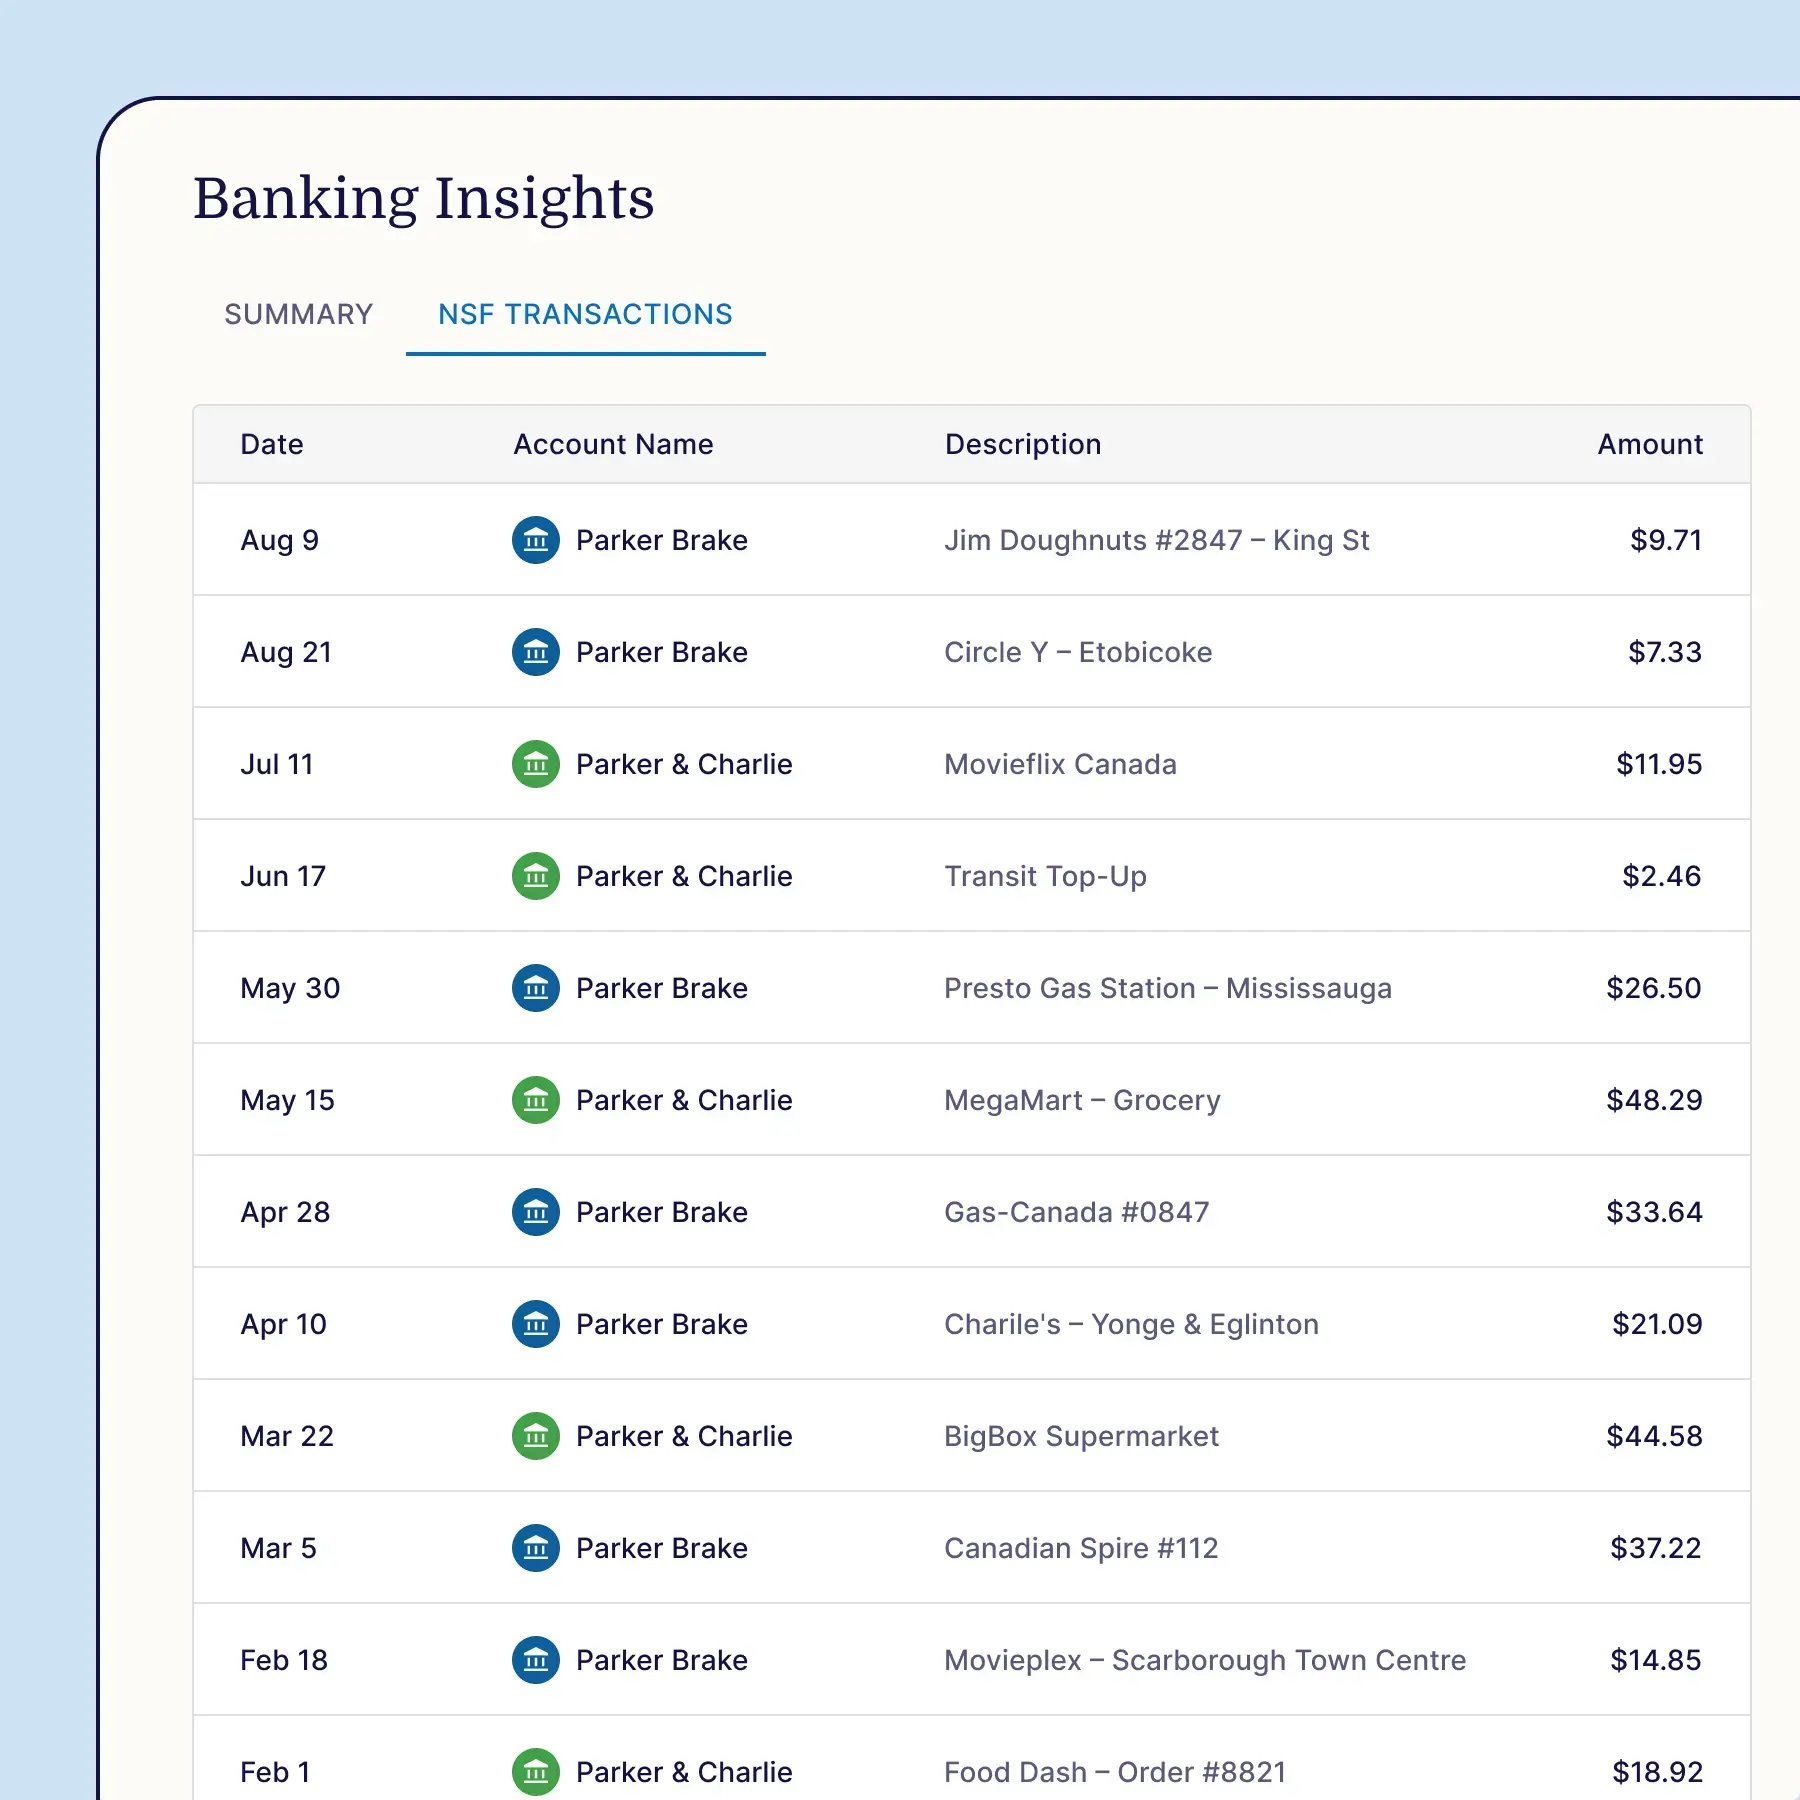This screenshot has width=1800, height=1800.
Task: Open the NSF Transactions tab
Action: pyautogui.click(x=585, y=314)
